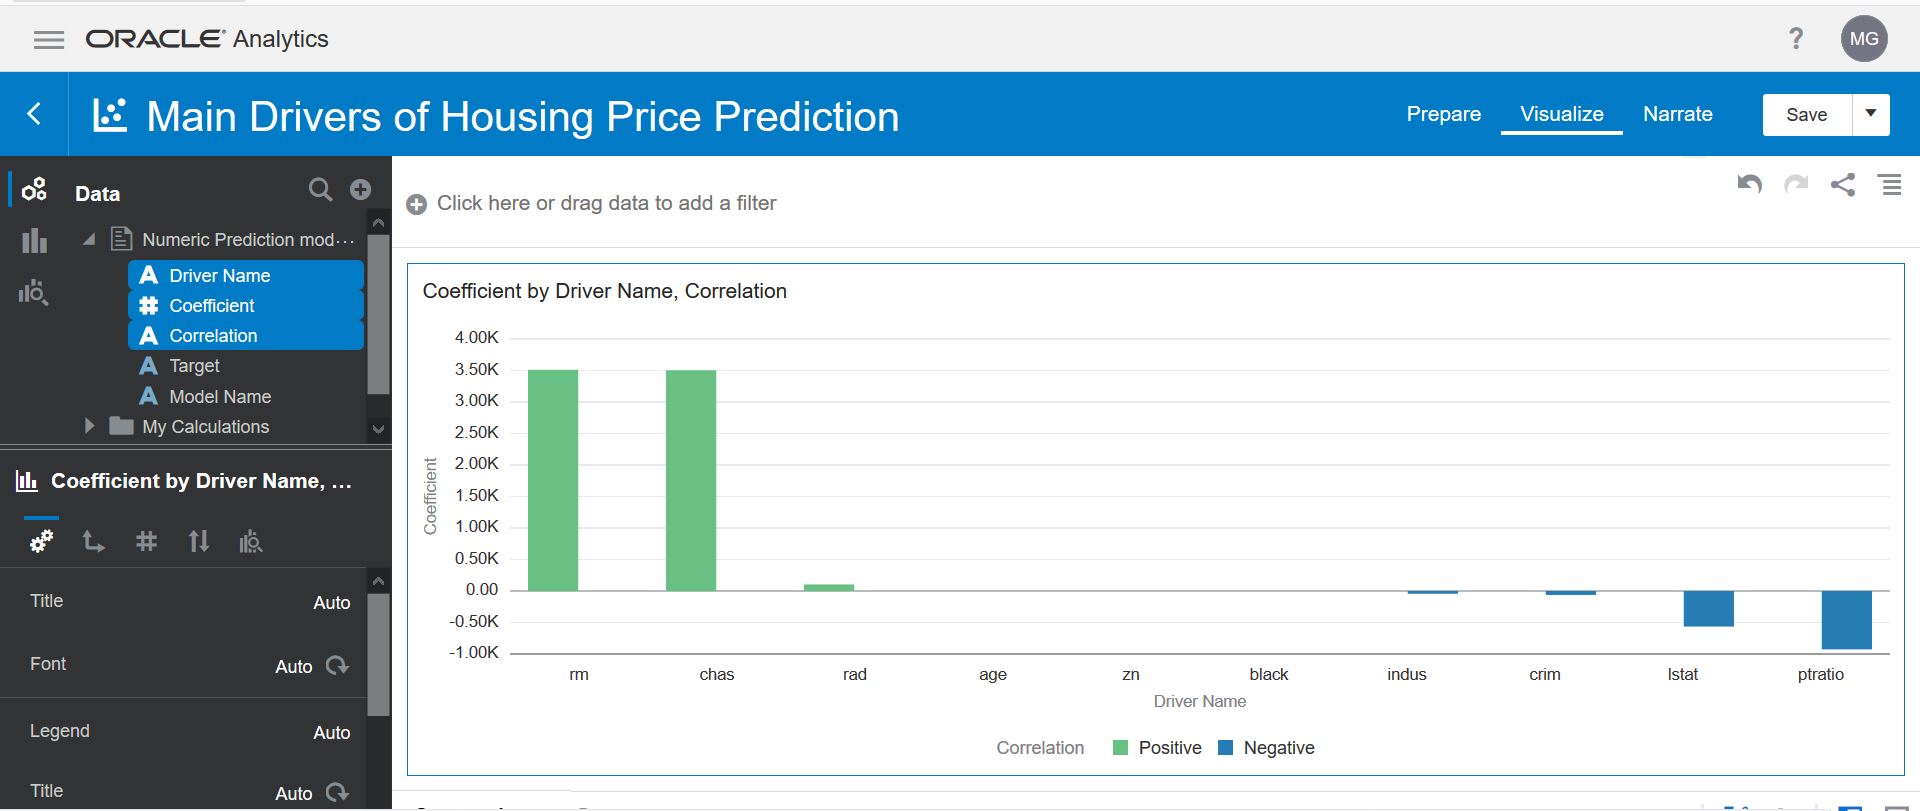This screenshot has height=811, width=1920.
Task: Save the workbook
Action: click(x=1805, y=114)
